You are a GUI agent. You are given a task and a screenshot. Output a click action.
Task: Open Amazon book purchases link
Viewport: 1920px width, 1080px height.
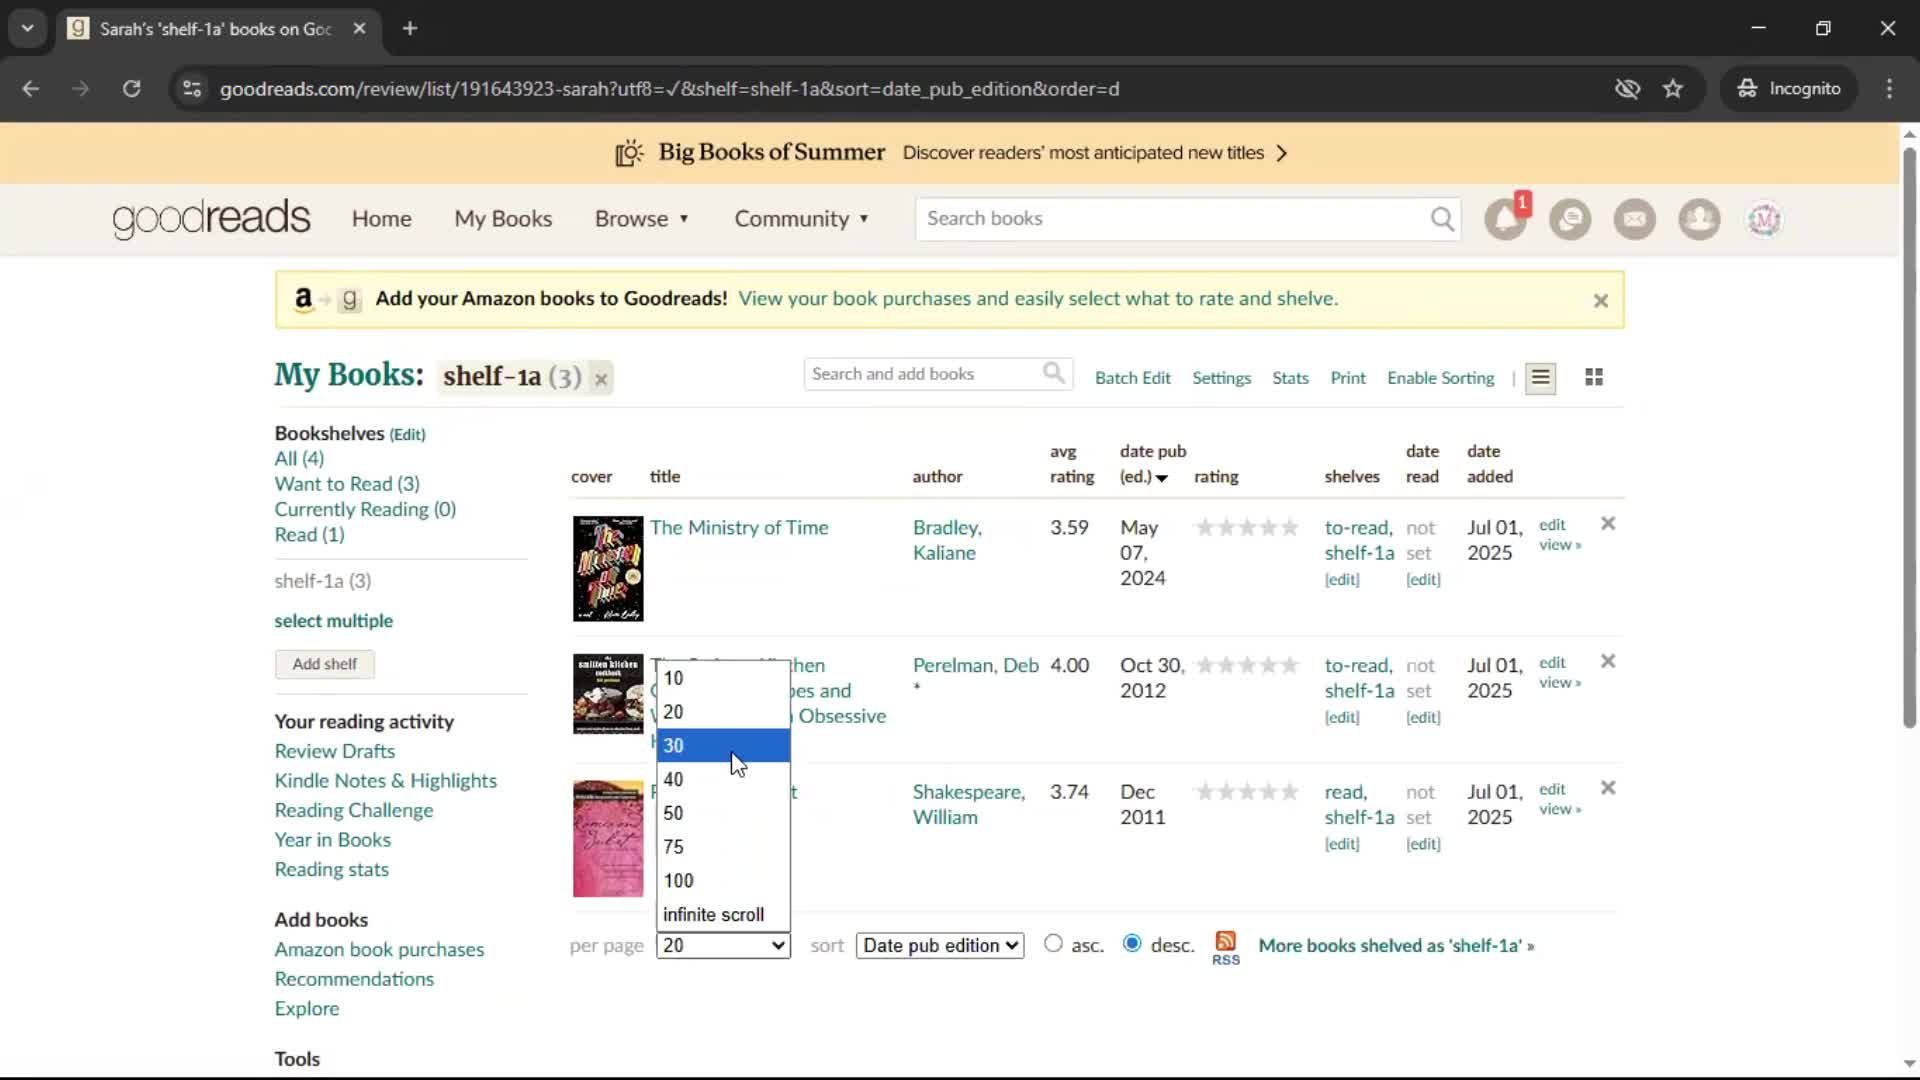pyautogui.click(x=379, y=950)
